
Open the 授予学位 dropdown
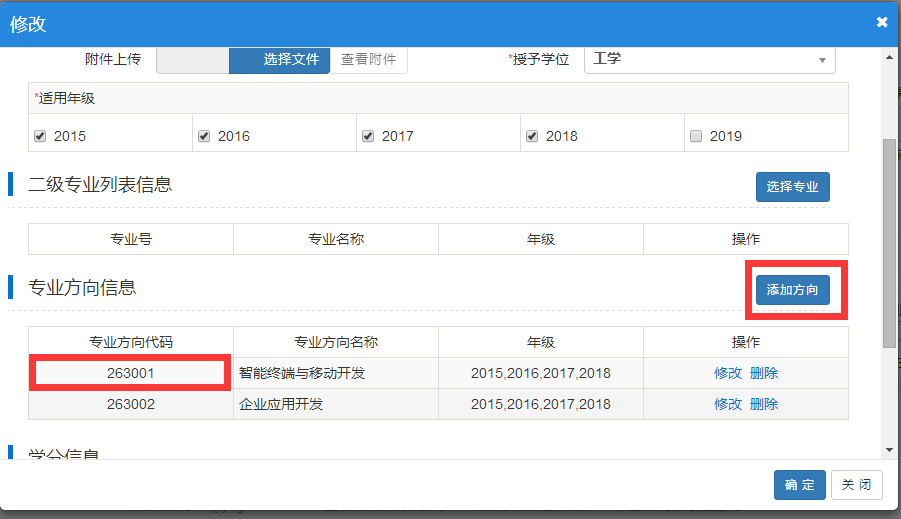pyautogui.click(x=709, y=59)
